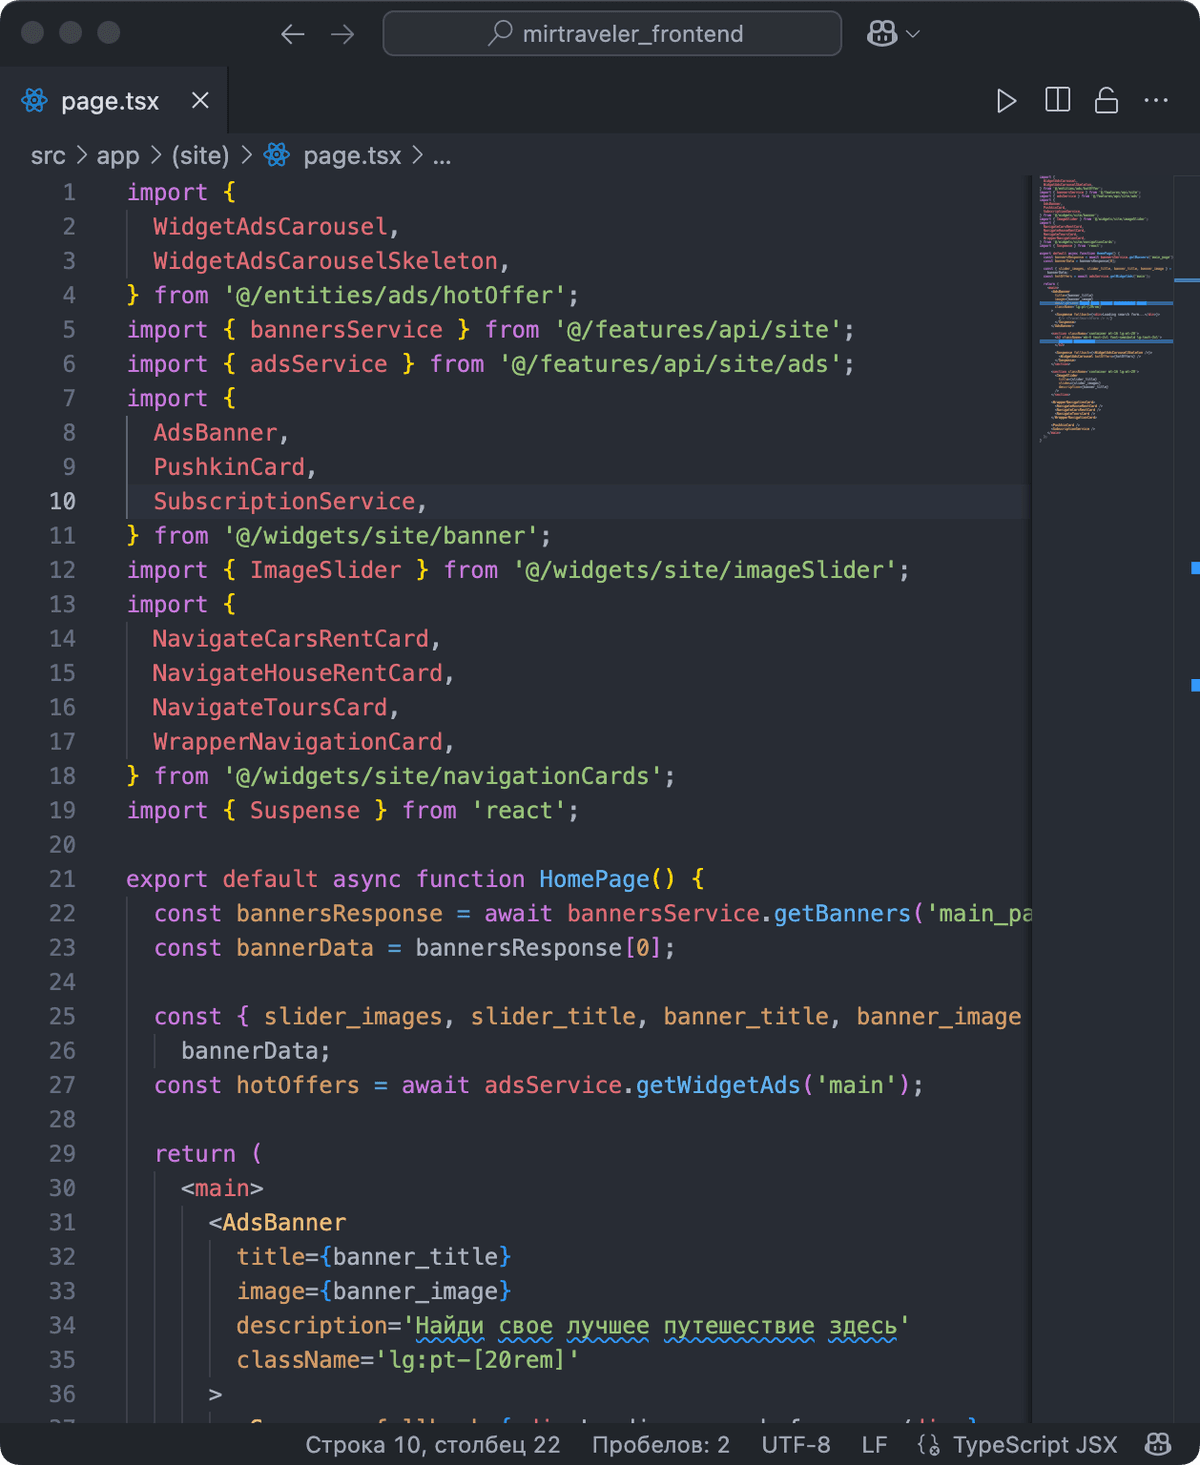
Task: Open the More Actions ellipsis menu
Action: coord(1156,100)
